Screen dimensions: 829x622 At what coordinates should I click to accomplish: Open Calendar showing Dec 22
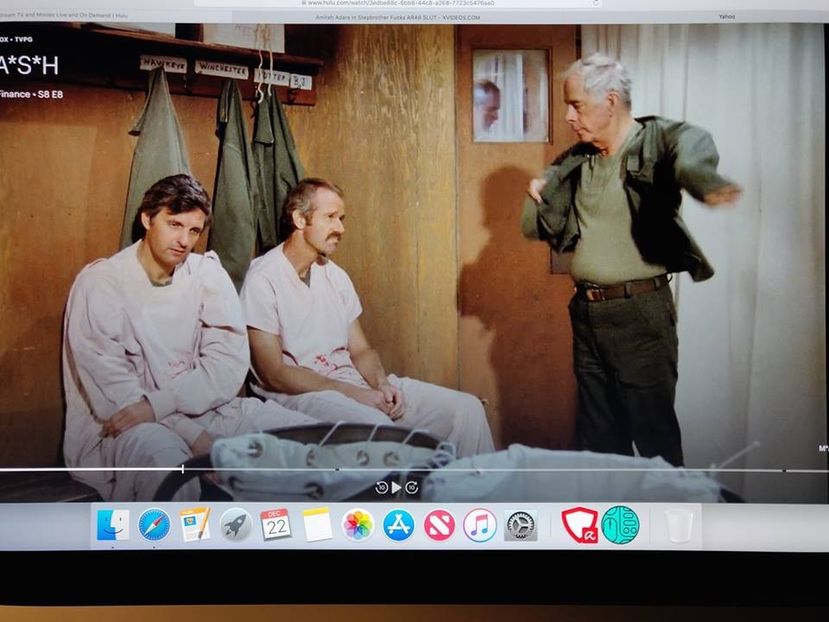275,525
